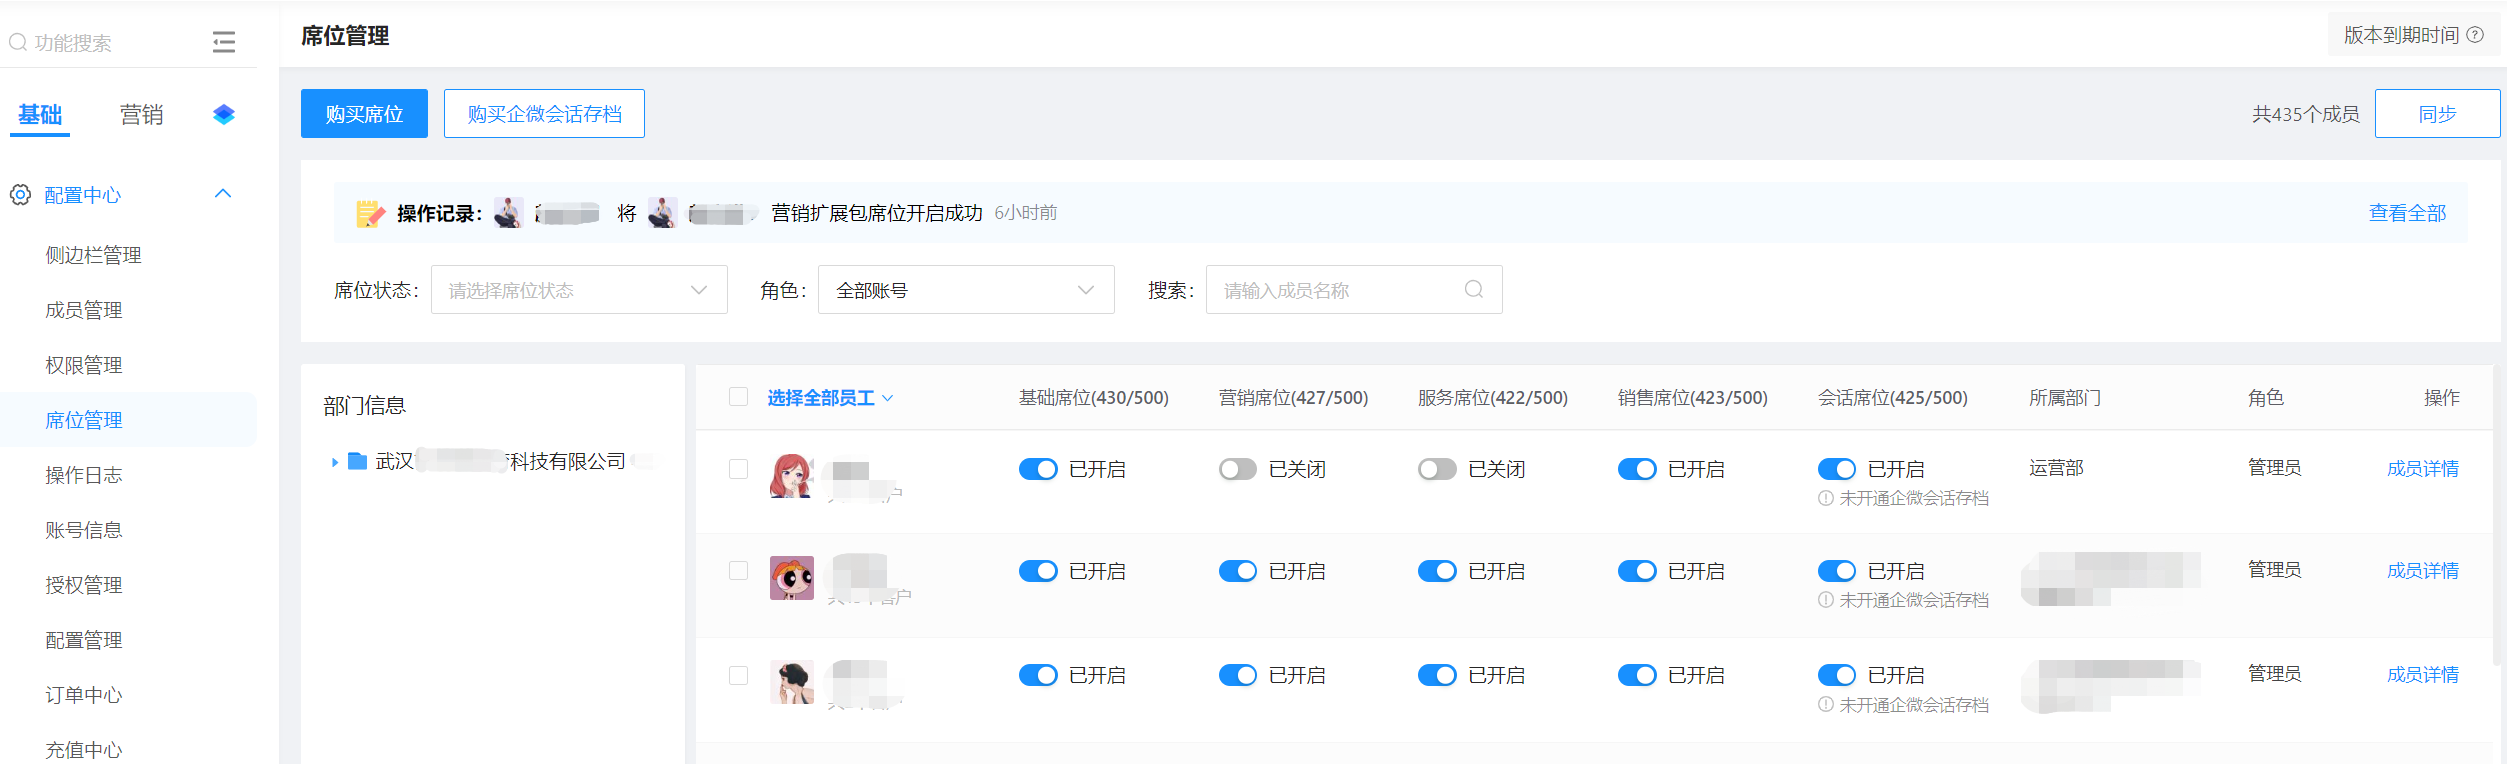Click the 版本到期时间 label
The image size is (2507, 764).
2401,35
